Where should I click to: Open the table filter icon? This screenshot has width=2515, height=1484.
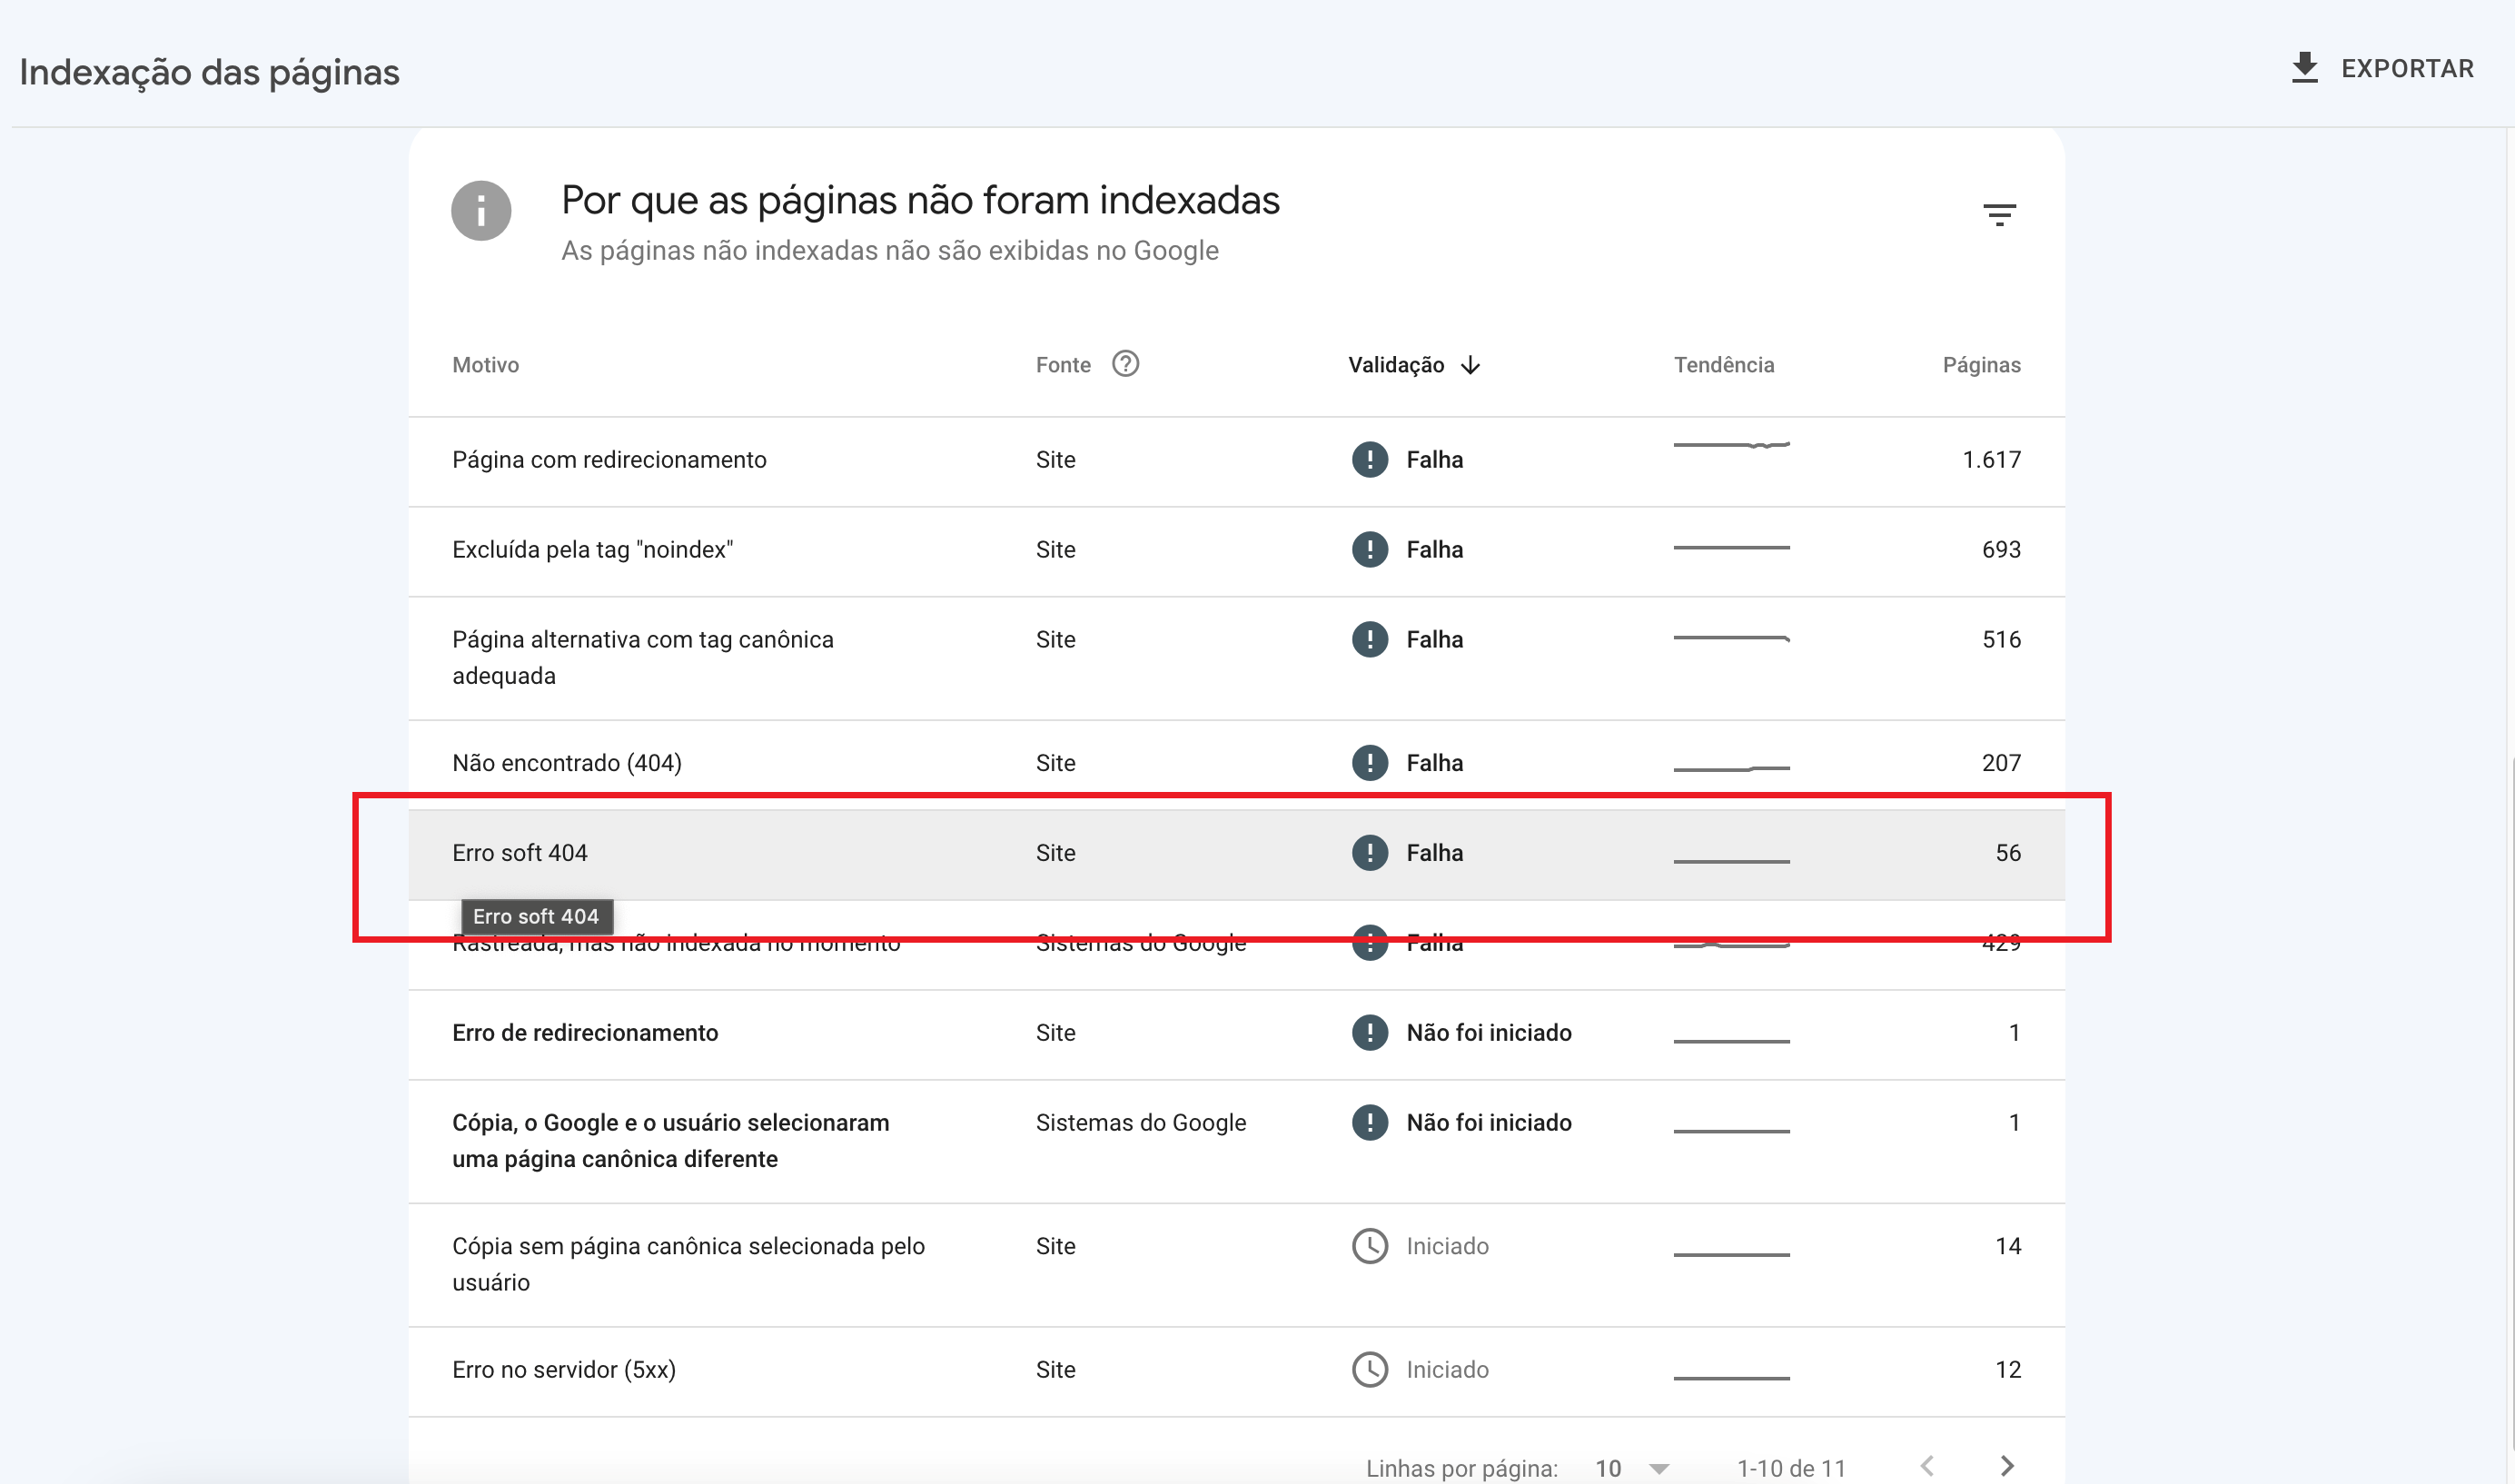pos(1999,214)
